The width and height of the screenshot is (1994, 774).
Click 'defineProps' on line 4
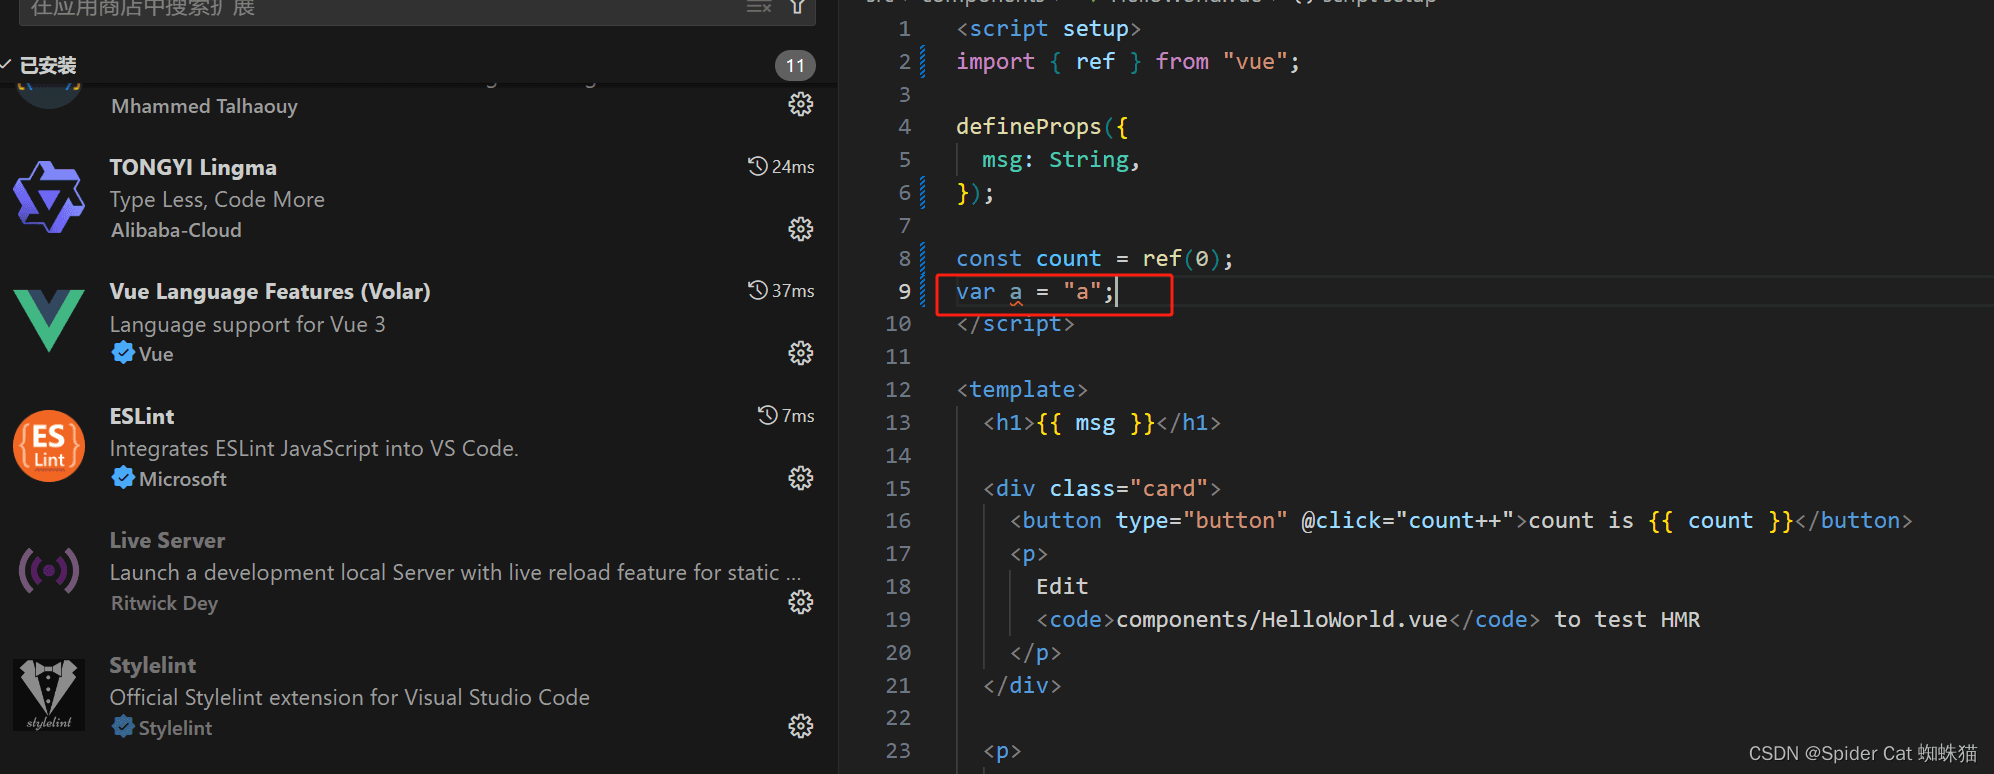pos(1028,126)
